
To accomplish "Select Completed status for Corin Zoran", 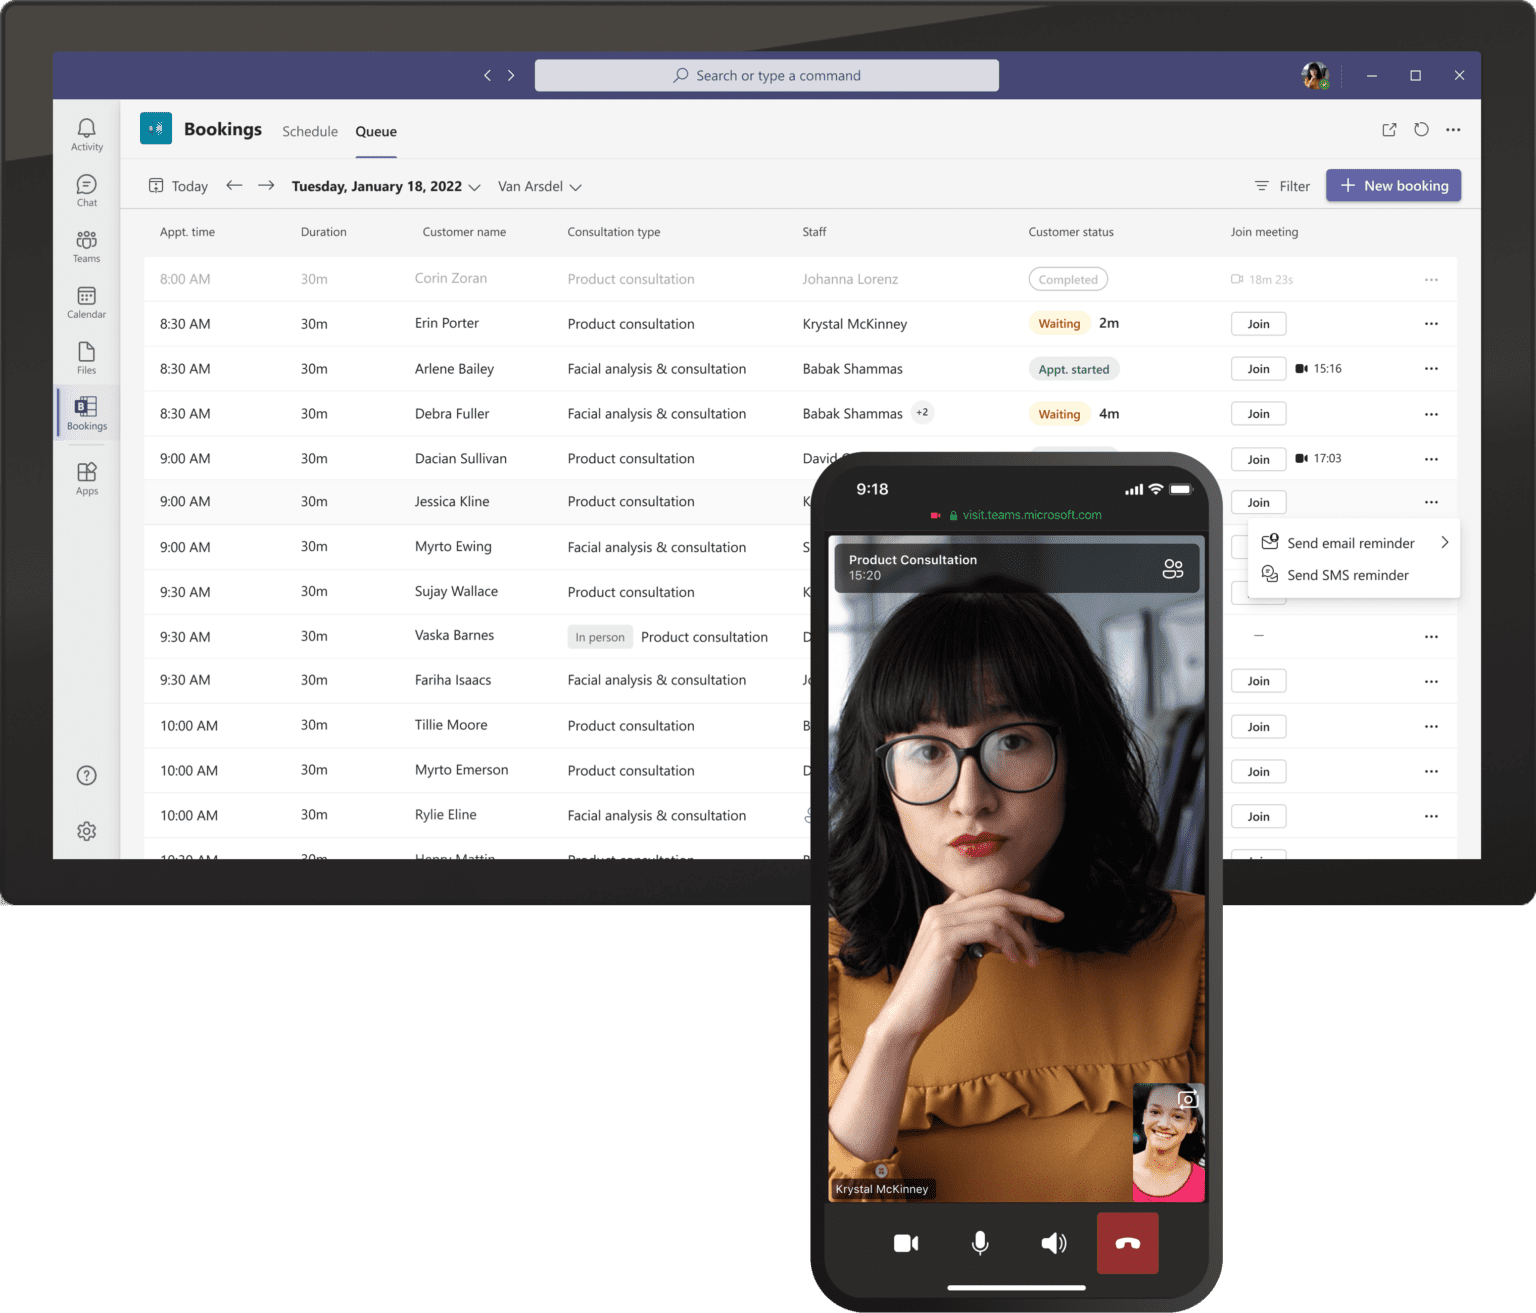I will click(1068, 280).
